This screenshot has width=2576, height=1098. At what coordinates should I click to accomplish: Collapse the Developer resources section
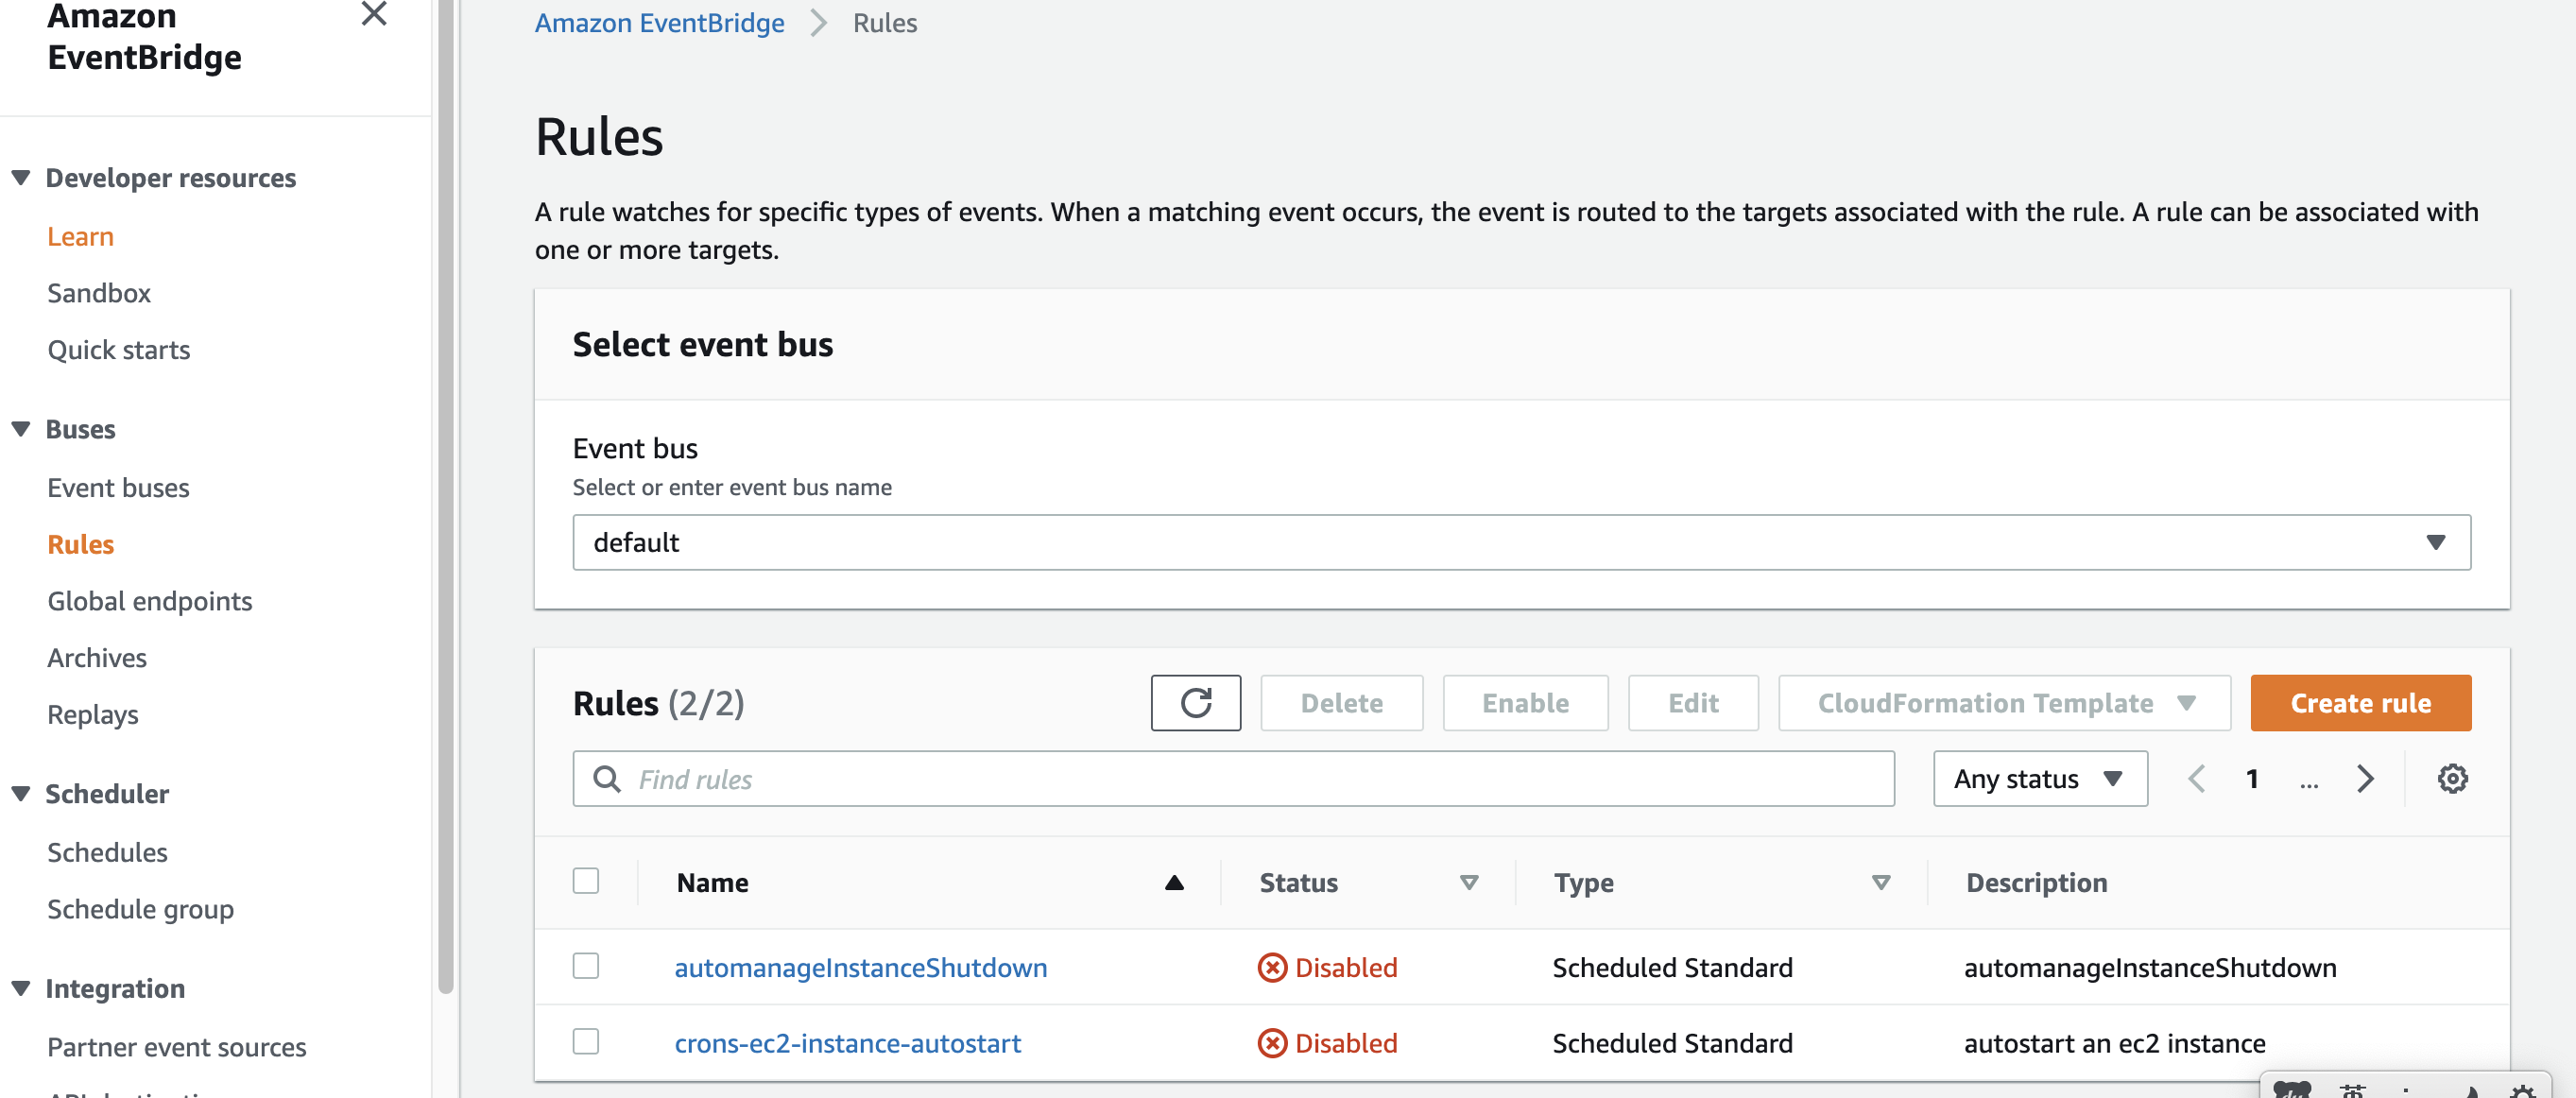pos(21,178)
